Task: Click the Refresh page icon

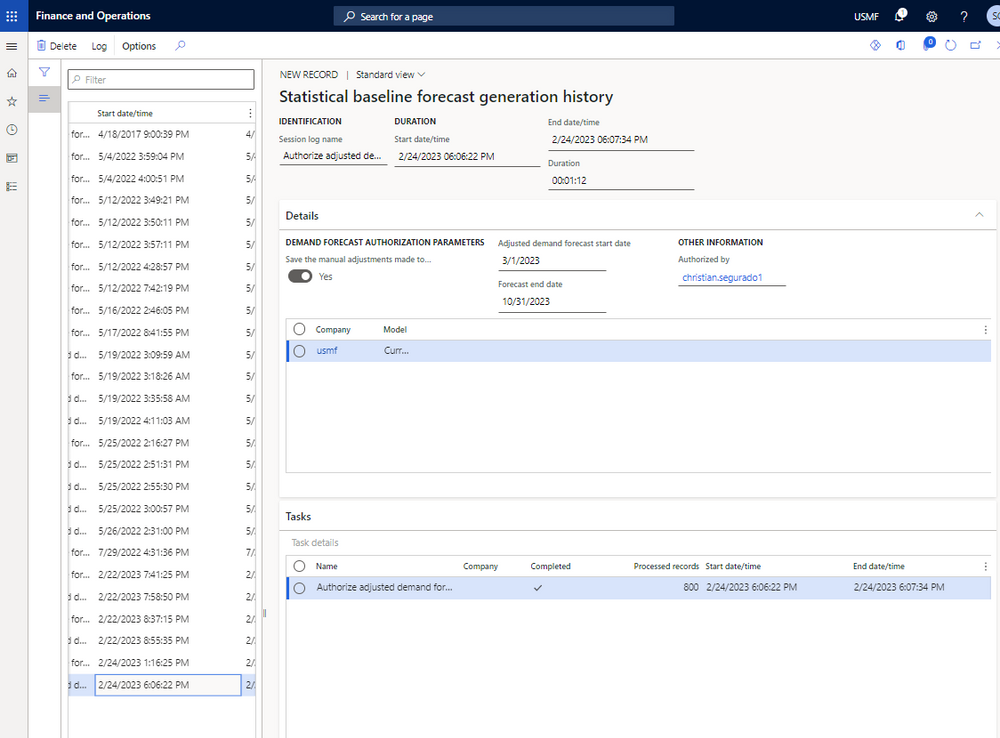Action: 951,46
